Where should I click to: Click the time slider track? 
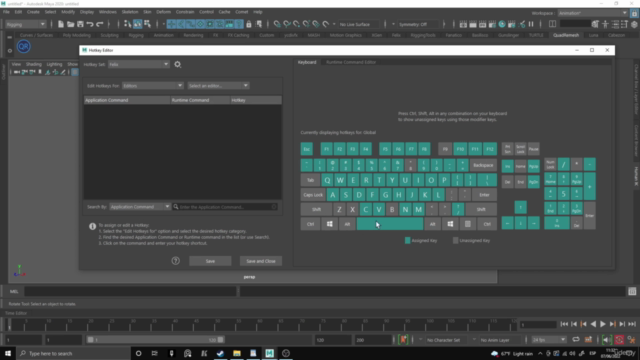(261, 325)
